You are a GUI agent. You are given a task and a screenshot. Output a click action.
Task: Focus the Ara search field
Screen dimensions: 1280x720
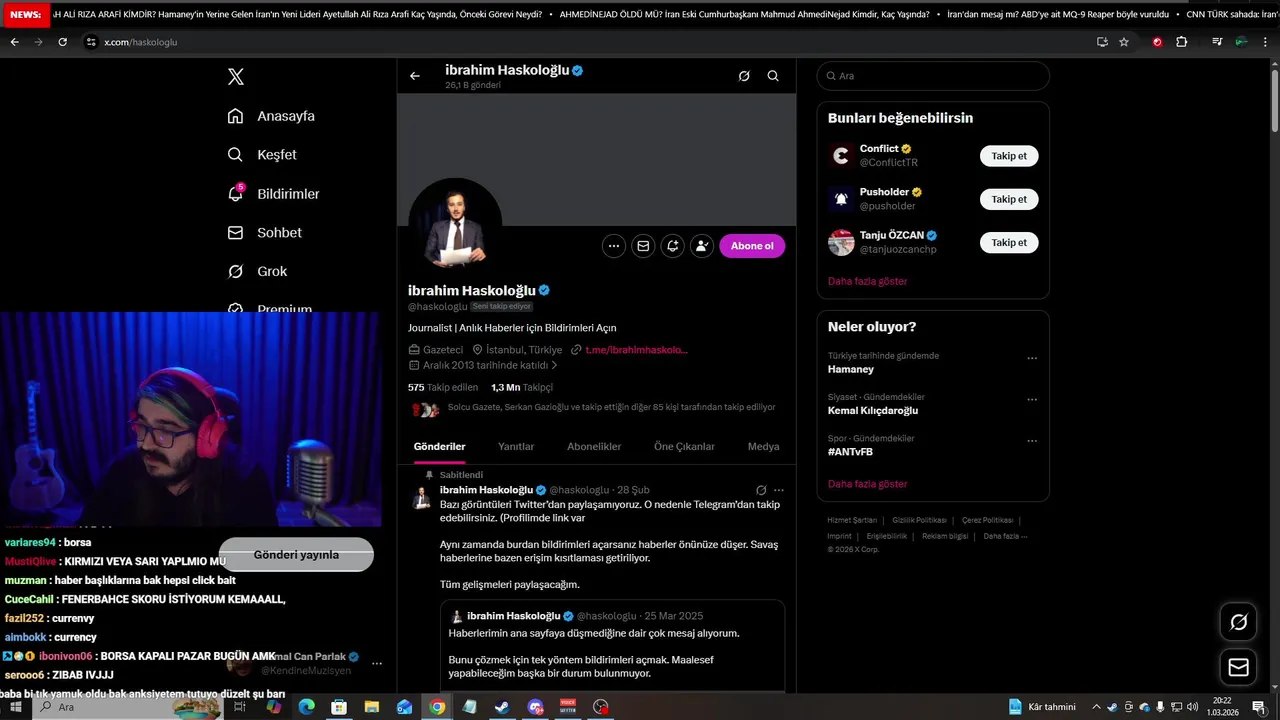click(933, 76)
